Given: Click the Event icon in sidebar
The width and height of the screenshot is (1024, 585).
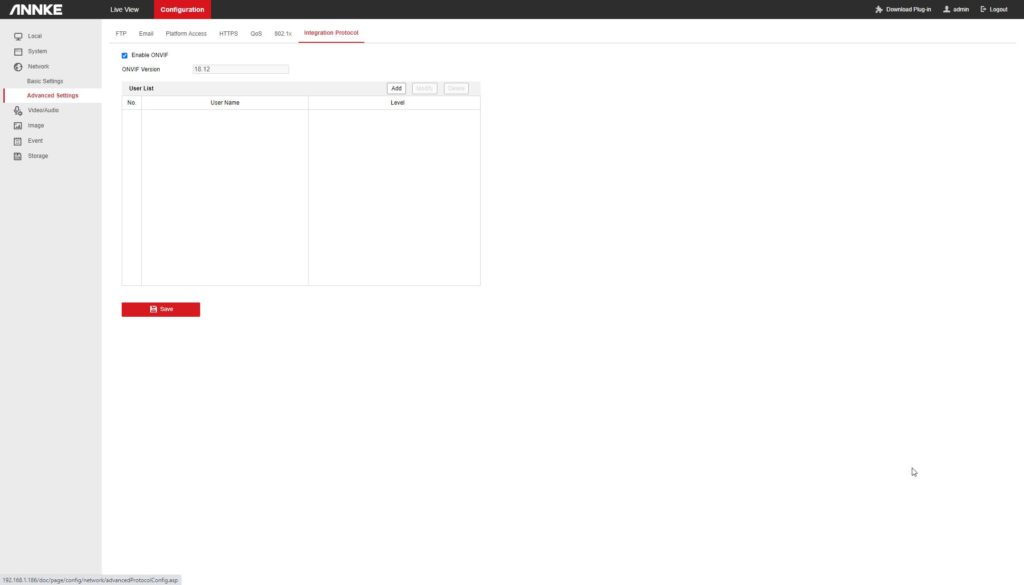Looking at the screenshot, I should [18, 141].
